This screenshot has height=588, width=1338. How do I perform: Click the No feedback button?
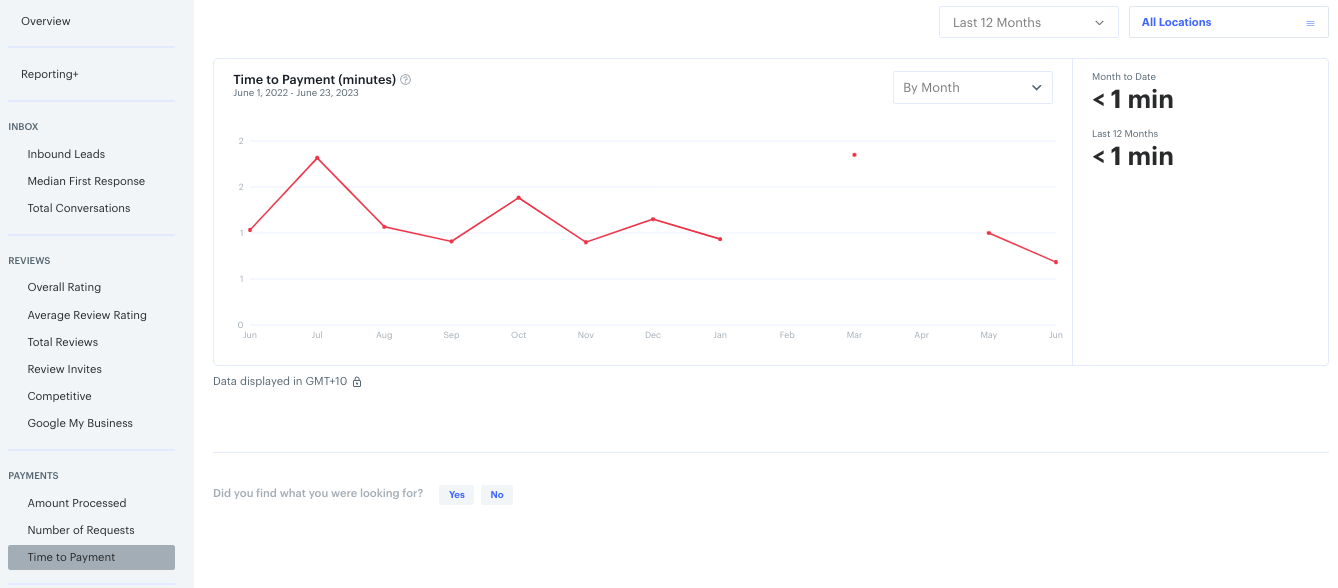pyautogui.click(x=497, y=494)
